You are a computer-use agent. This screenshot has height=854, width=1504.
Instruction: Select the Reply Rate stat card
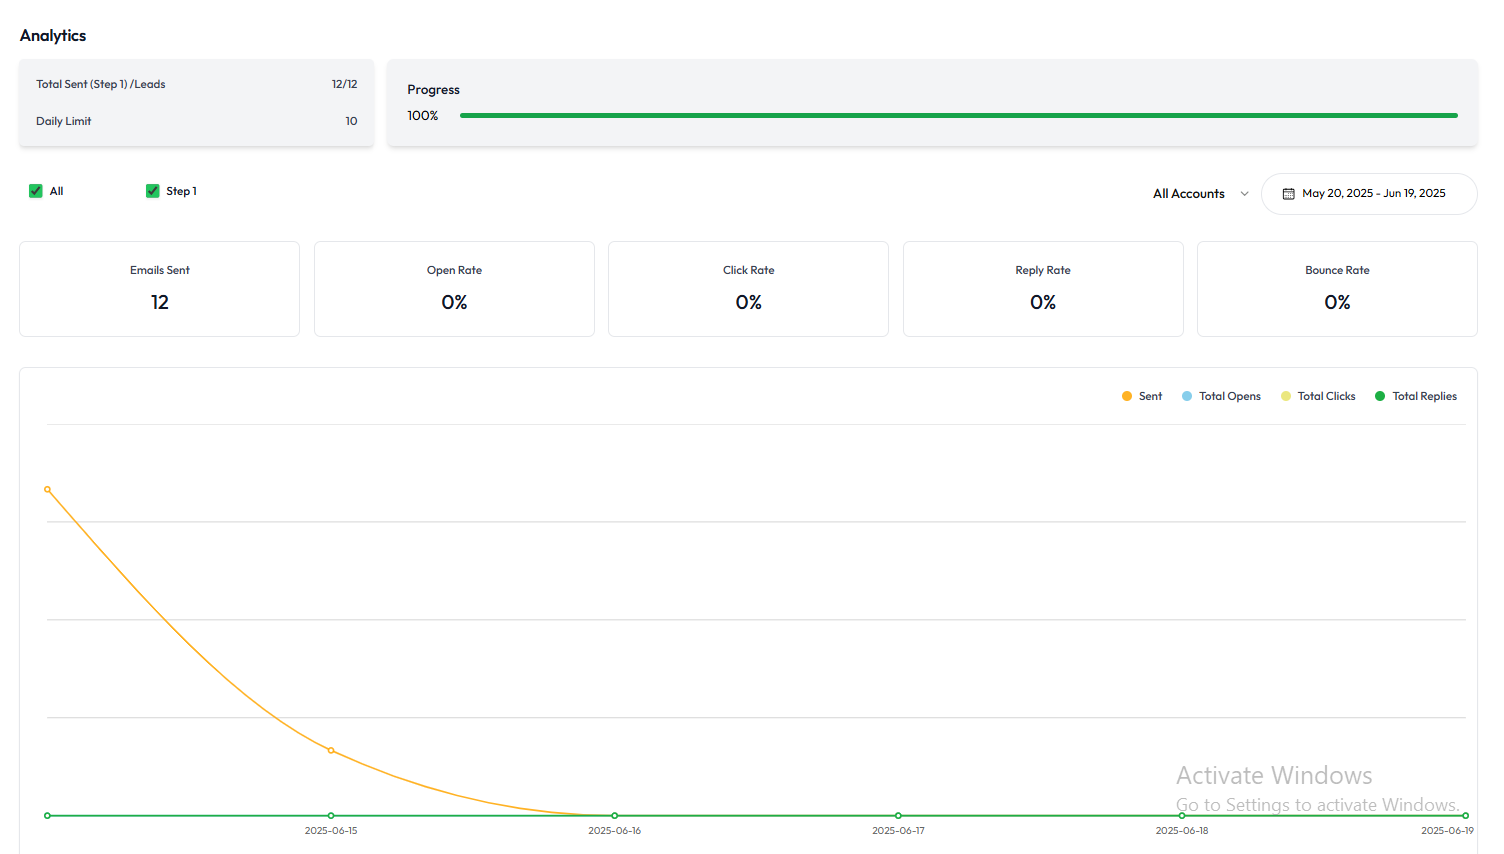click(1043, 289)
